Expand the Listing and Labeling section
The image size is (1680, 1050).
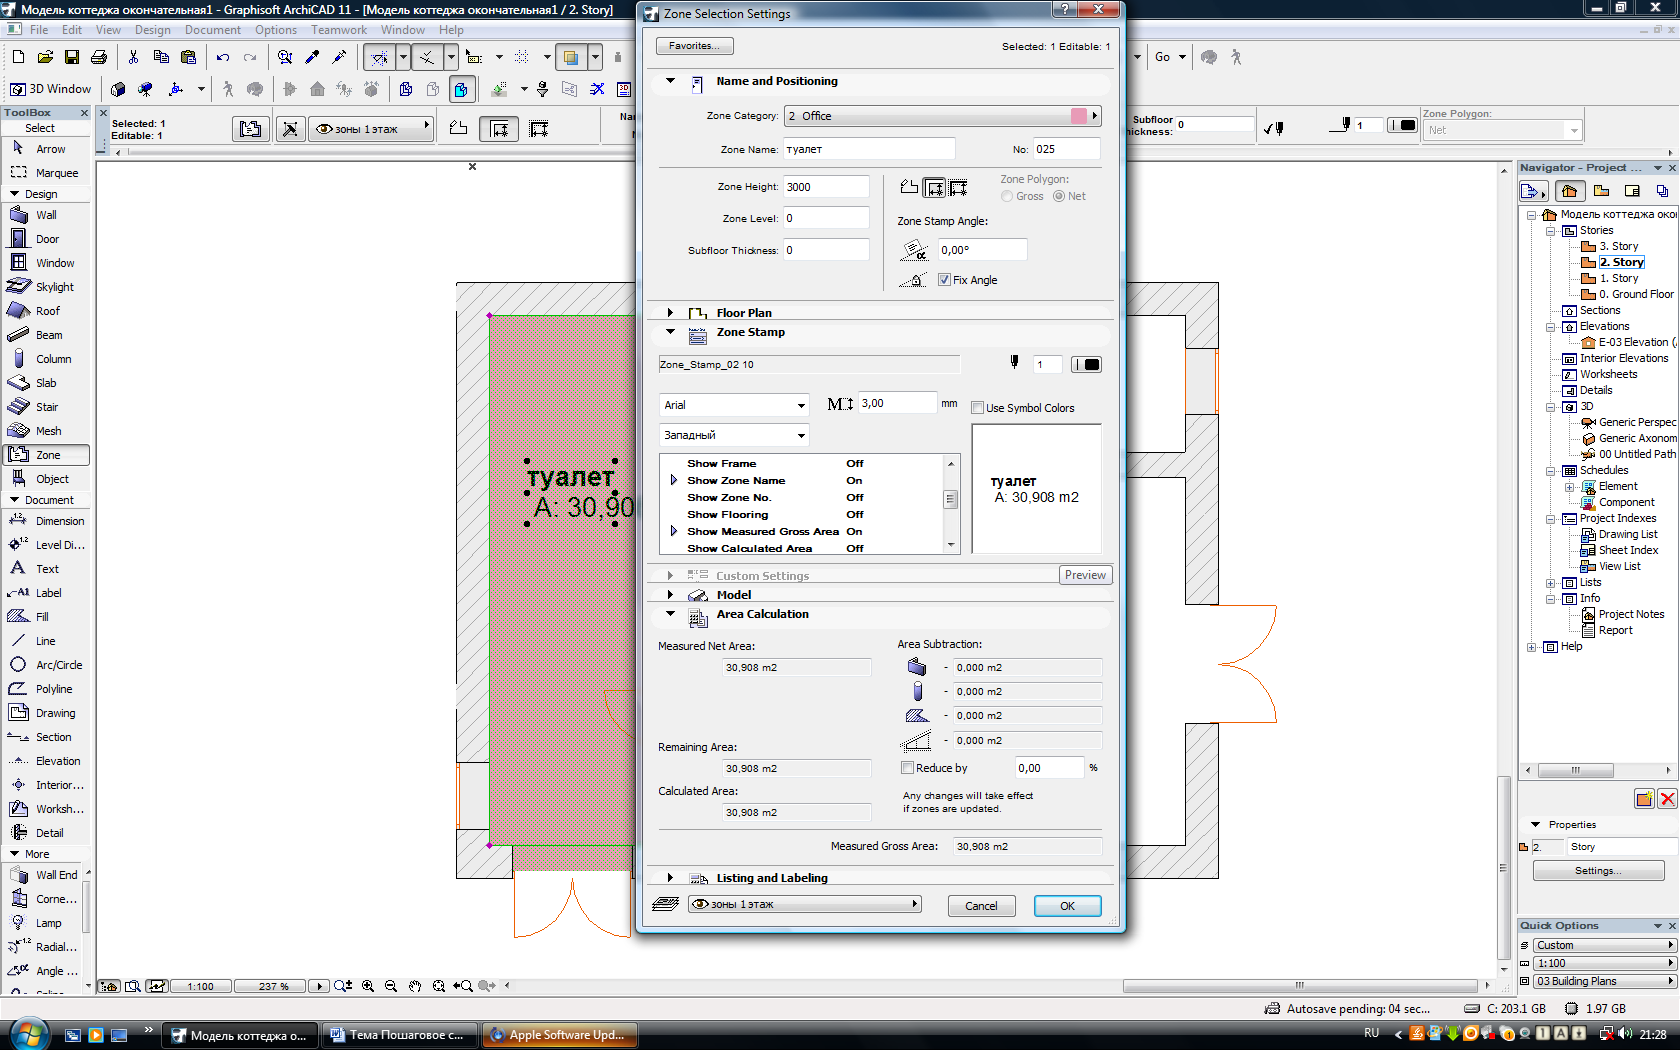(670, 878)
